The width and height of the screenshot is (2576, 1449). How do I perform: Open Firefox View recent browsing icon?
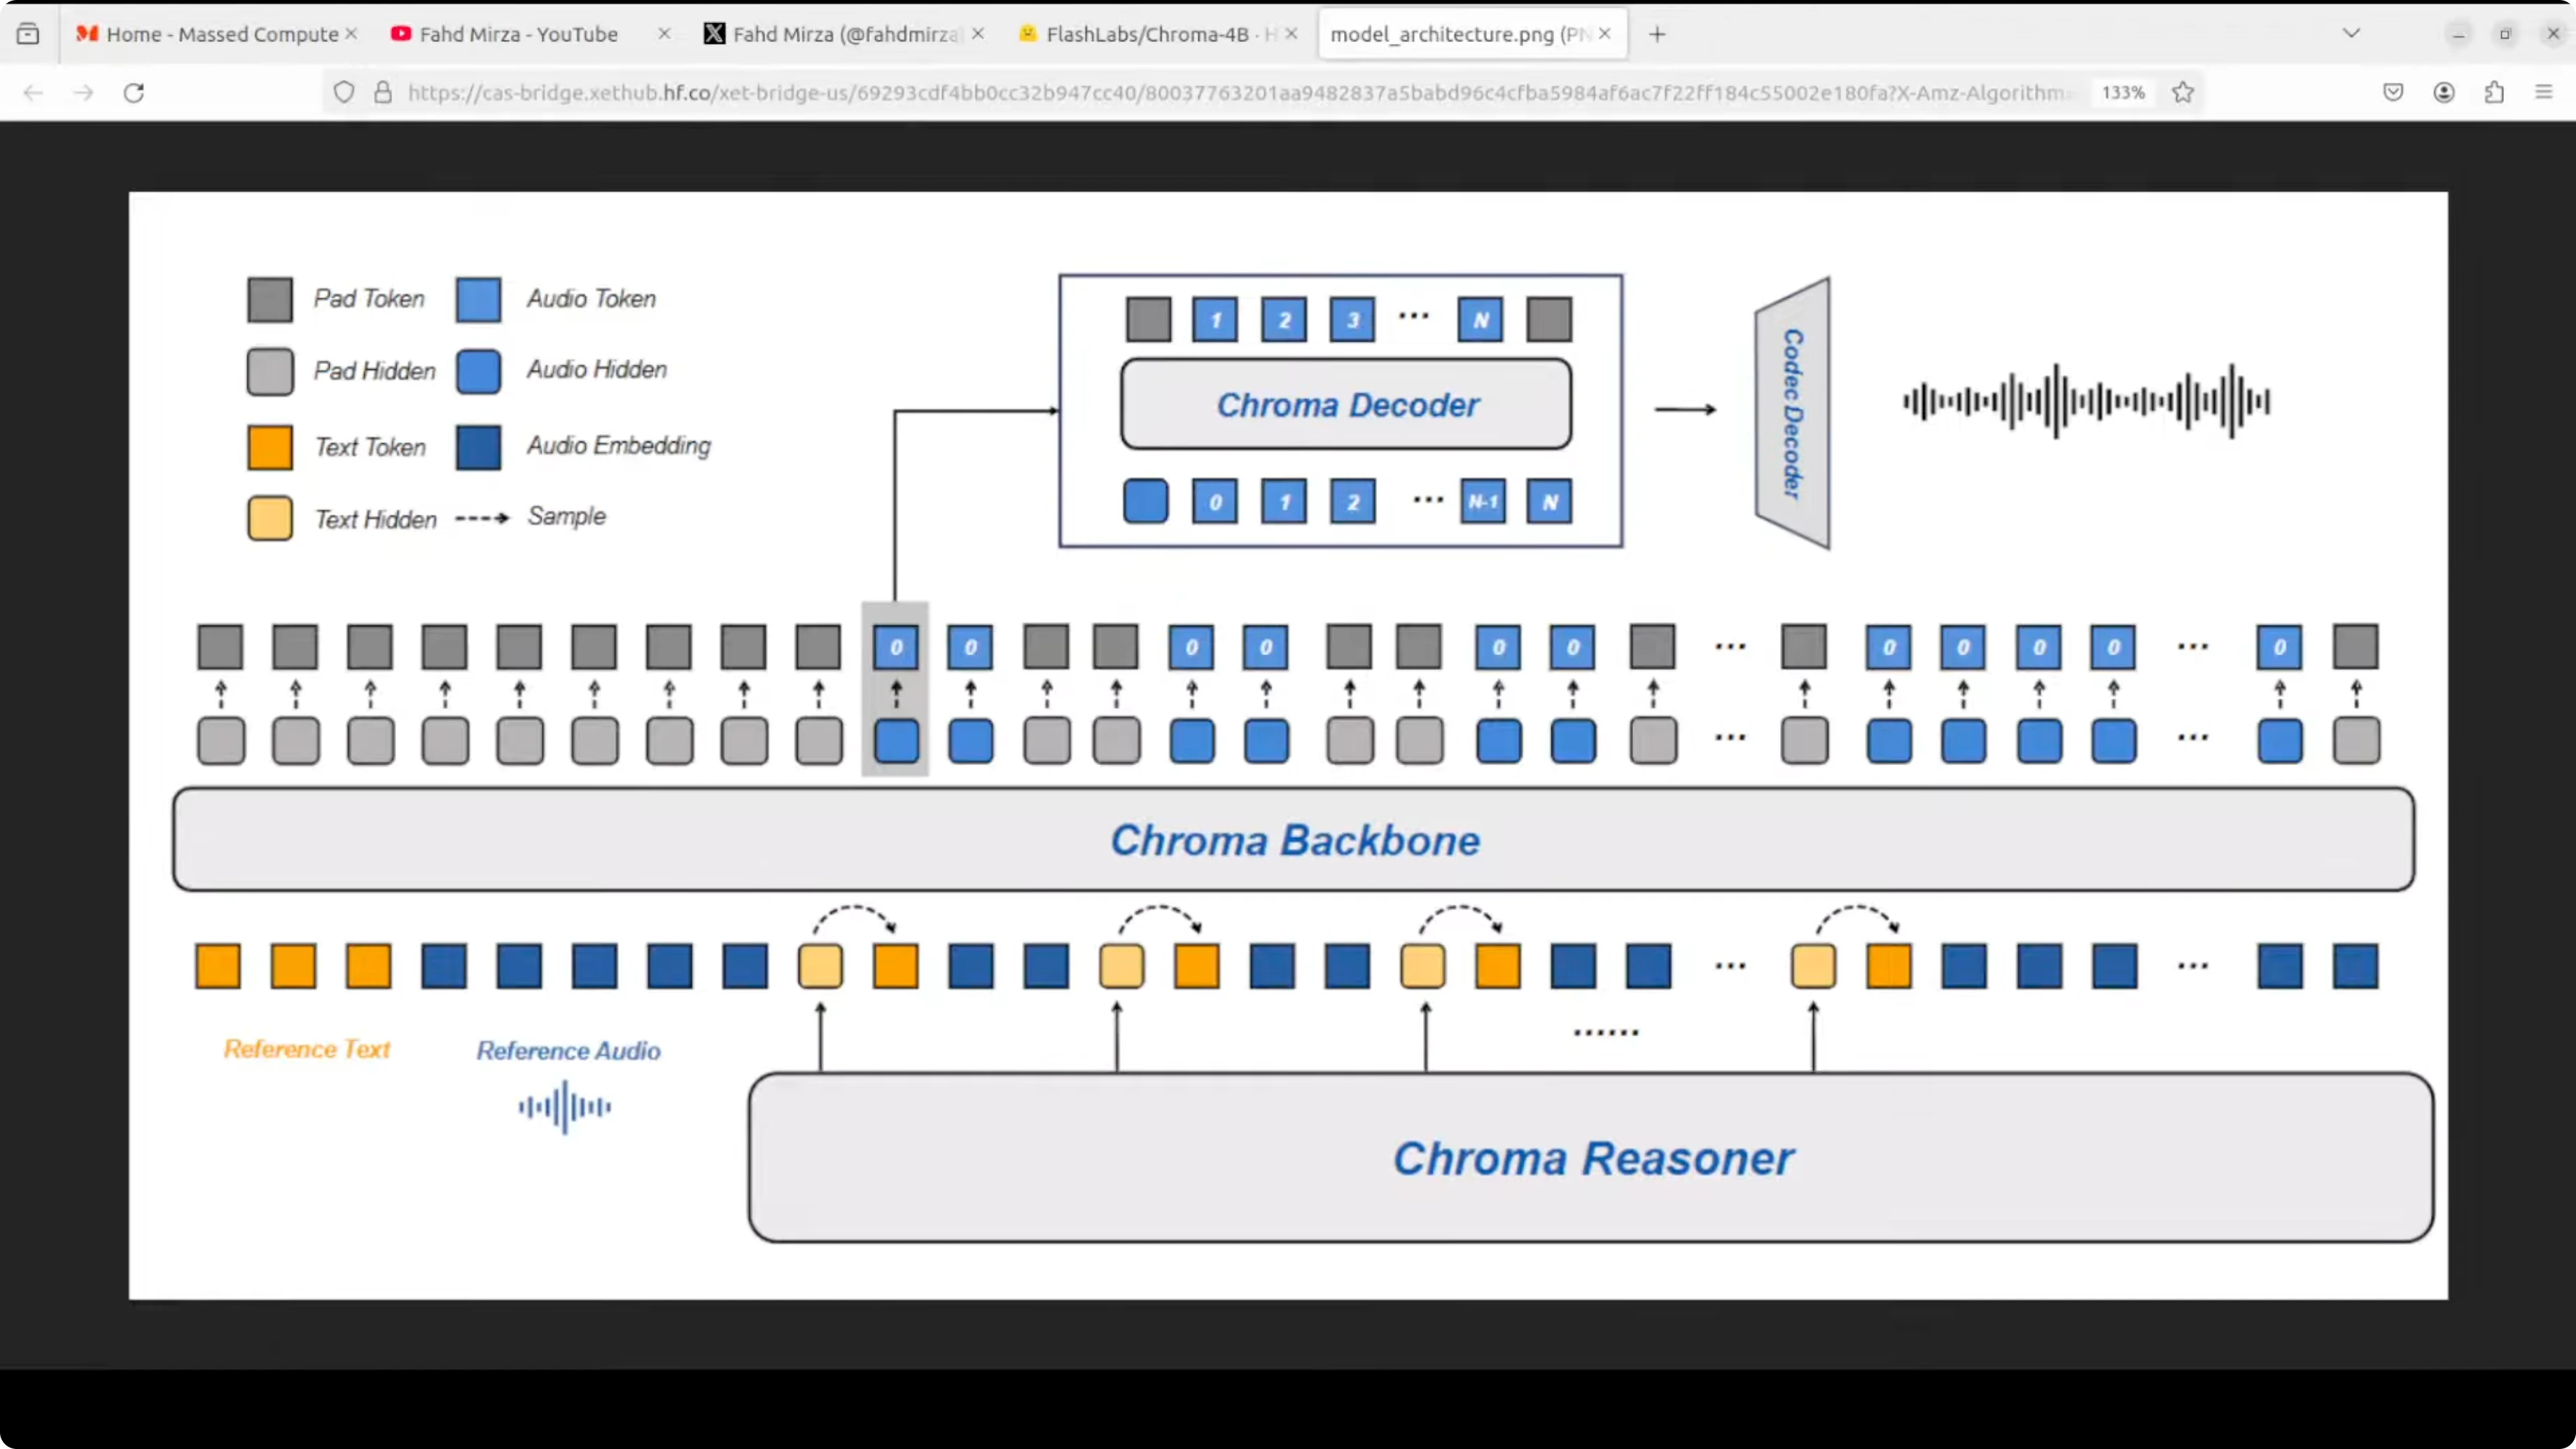tap(28, 34)
